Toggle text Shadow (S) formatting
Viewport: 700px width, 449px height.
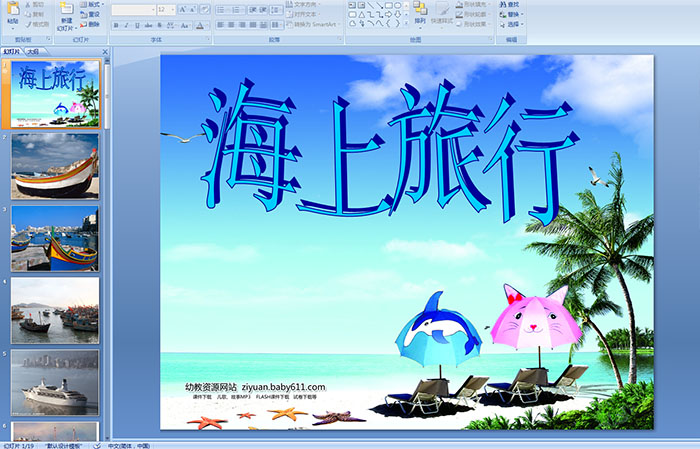(x=159, y=25)
